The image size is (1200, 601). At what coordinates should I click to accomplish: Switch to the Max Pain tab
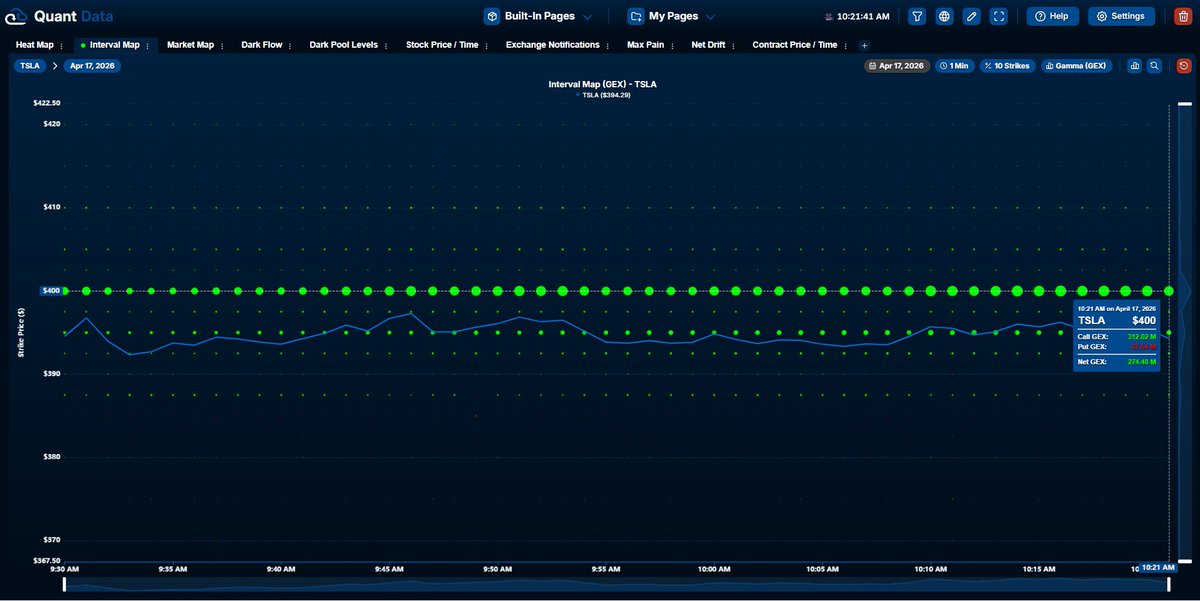click(645, 45)
